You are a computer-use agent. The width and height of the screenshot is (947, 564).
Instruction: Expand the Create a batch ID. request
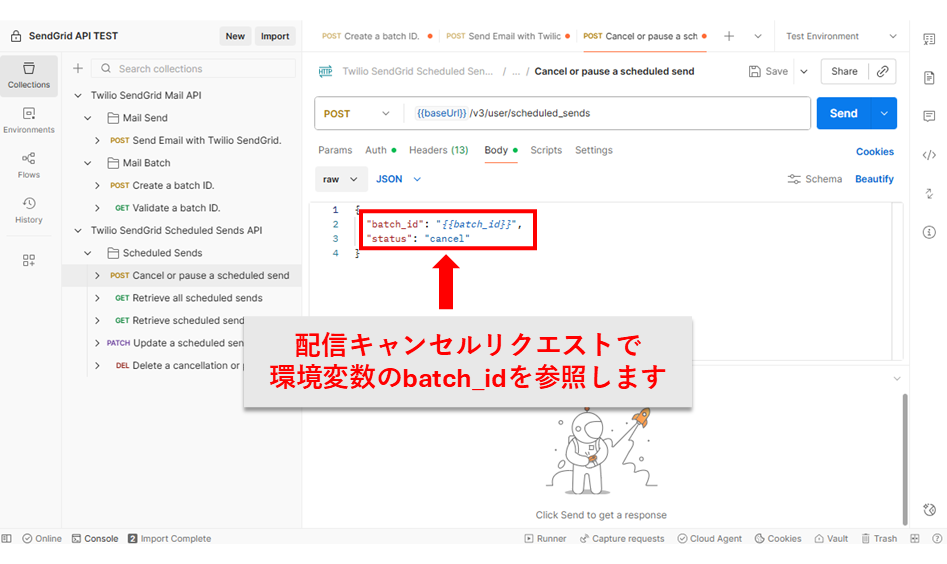tap(97, 185)
